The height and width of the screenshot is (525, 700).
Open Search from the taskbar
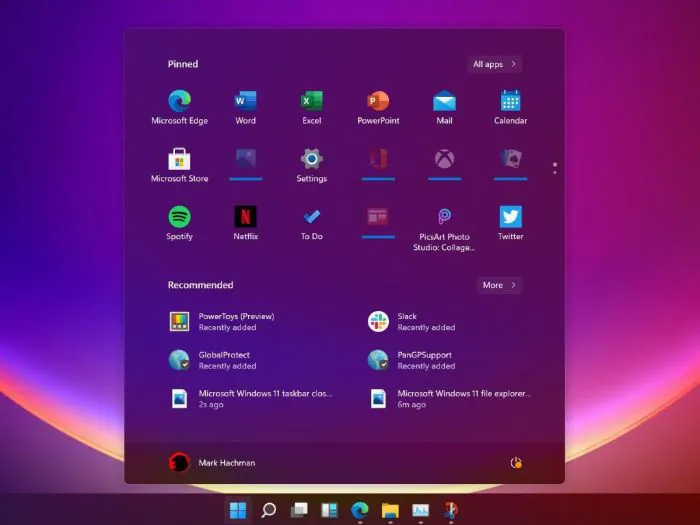coord(268,510)
